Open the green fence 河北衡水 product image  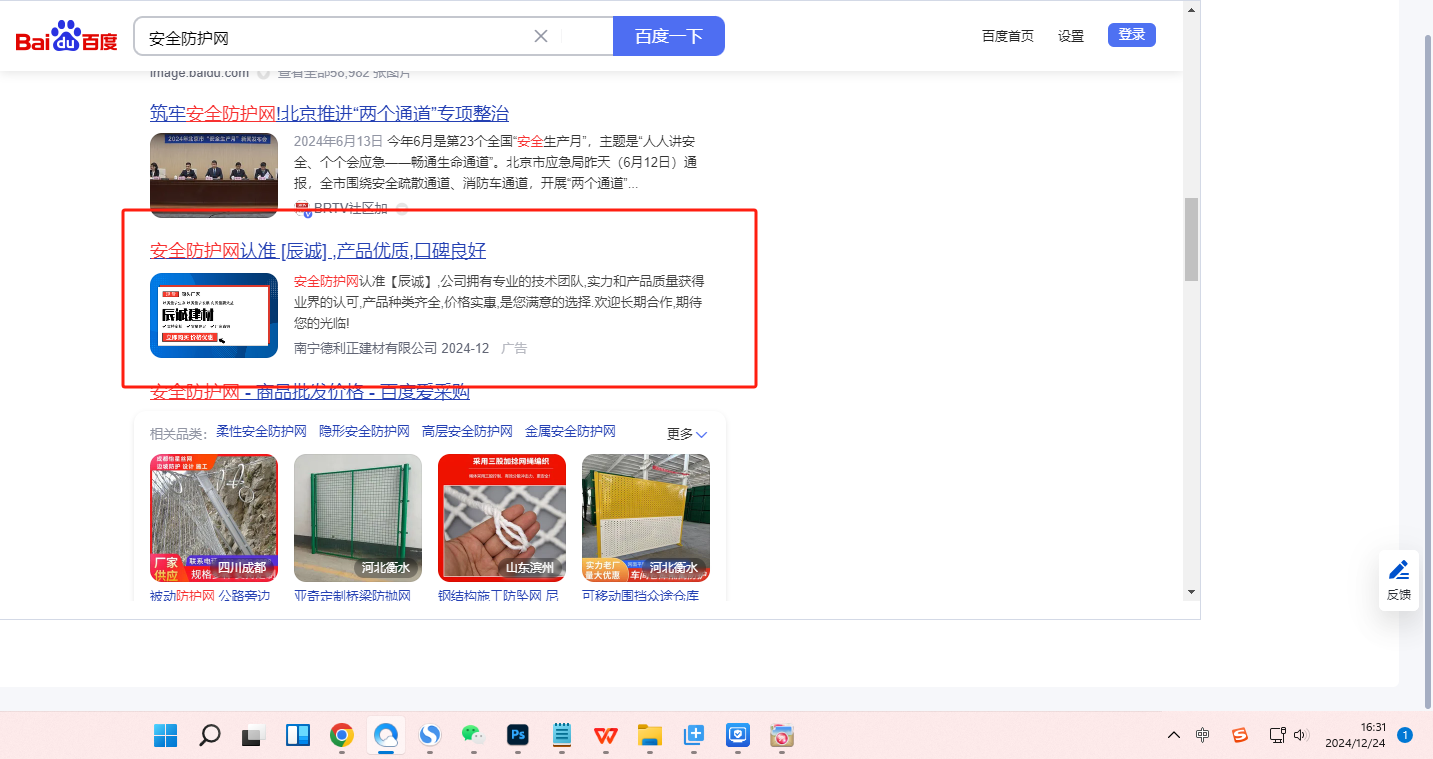tap(358, 518)
